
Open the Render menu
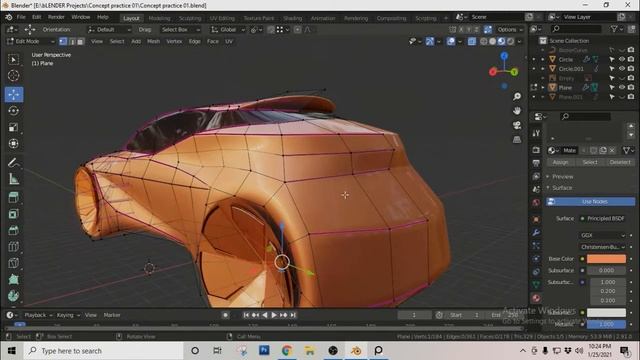[x=56, y=17]
